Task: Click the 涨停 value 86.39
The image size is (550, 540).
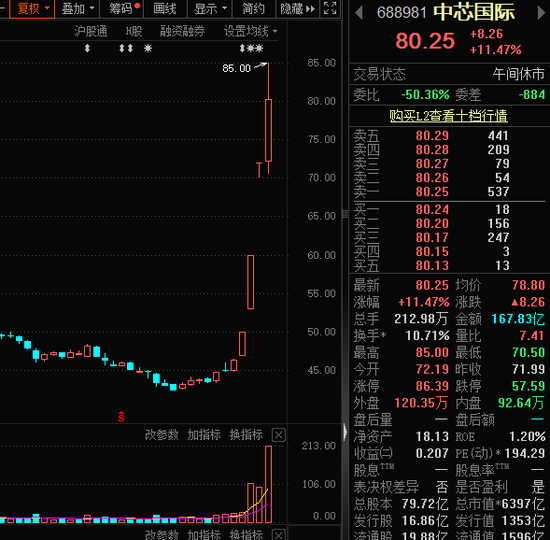Action: [x=432, y=386]
